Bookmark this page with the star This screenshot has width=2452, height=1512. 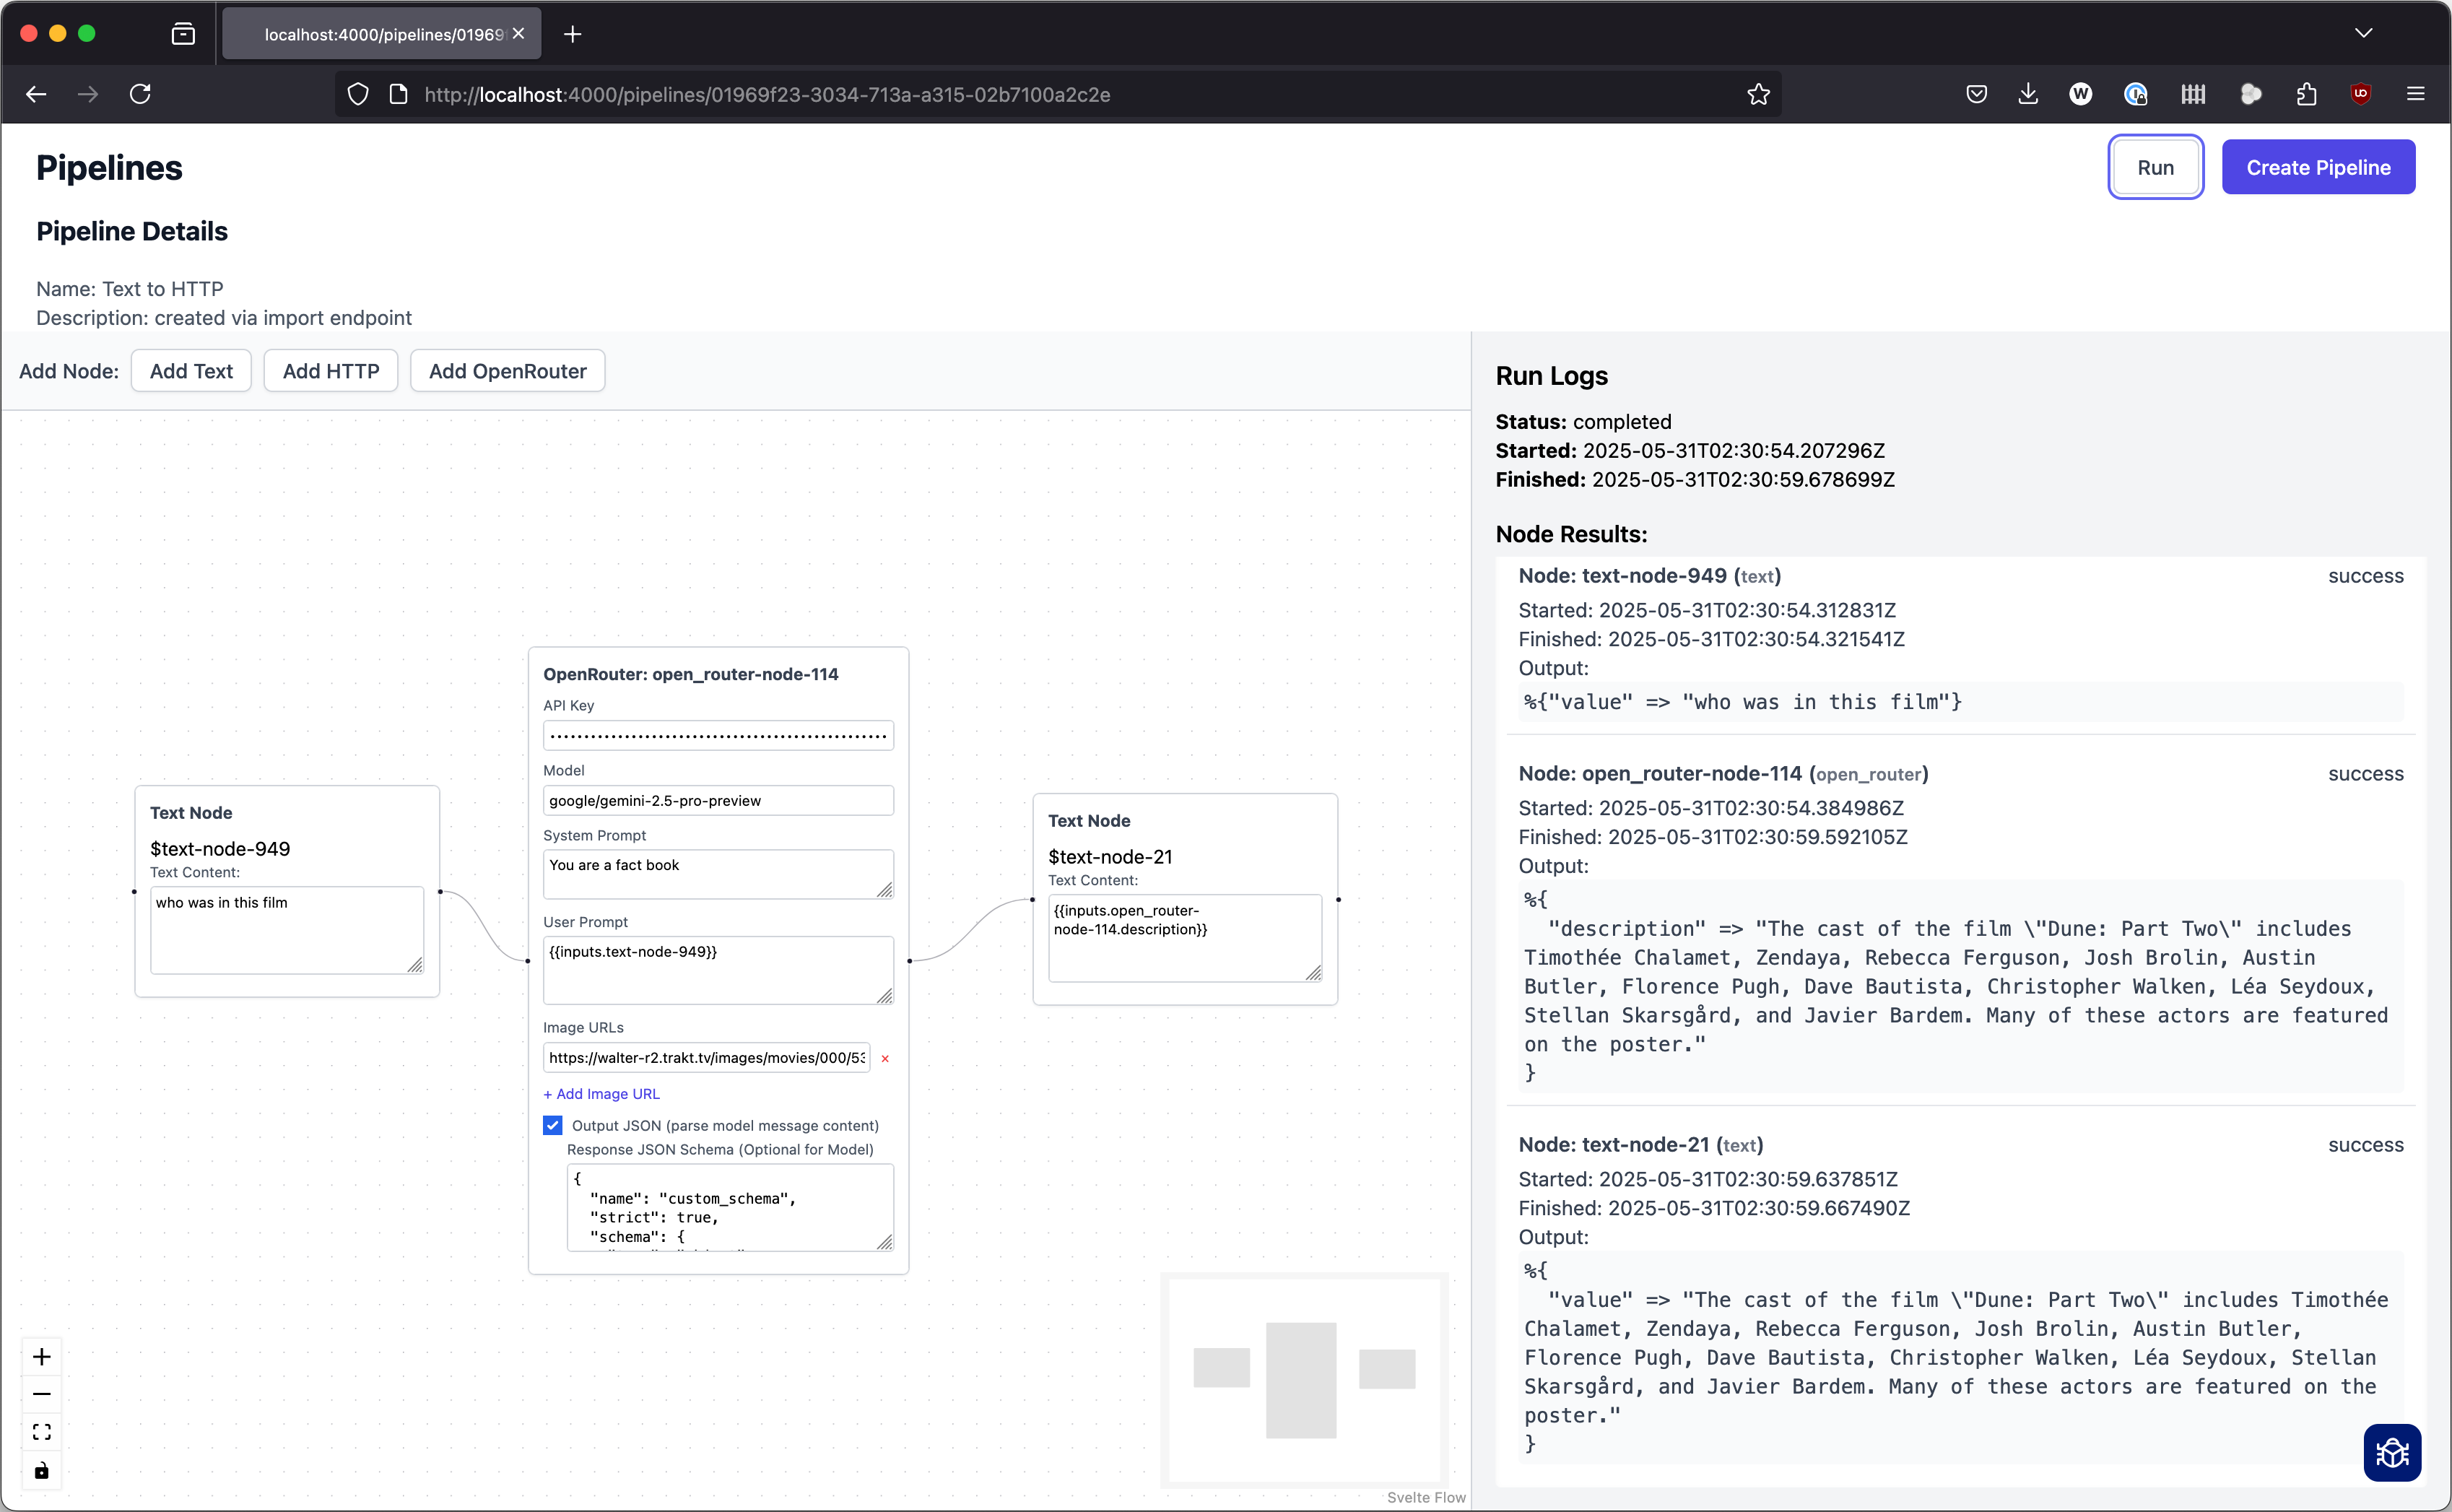1758,94
